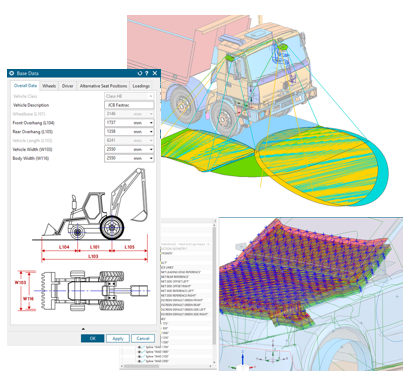412x374 pixels.
Task: Click the OK button
Action: (x=92, y=338)
